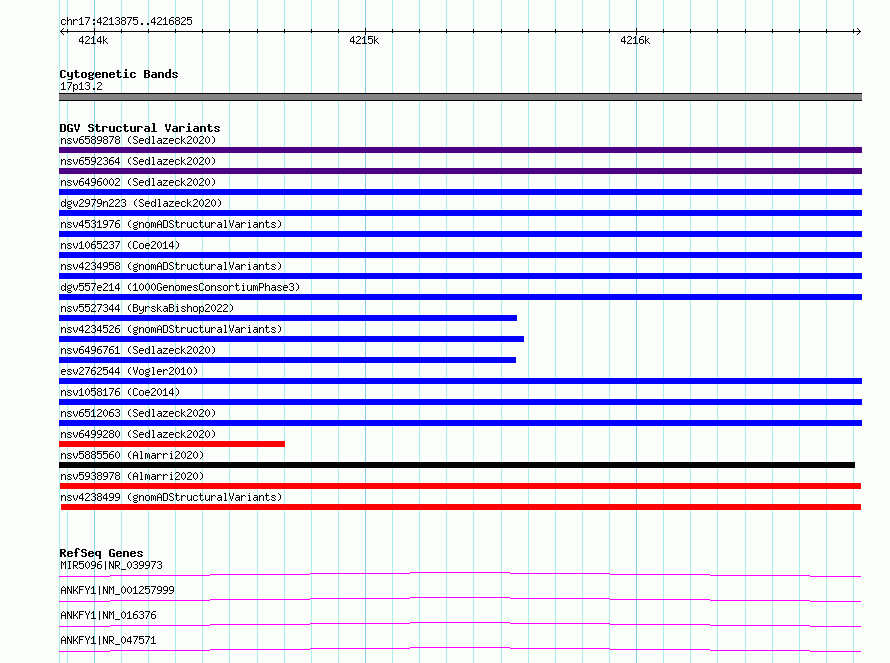The width and height of the screenshot is (890, 663).
Task: Open the RefSeq Genes track title
Action: click(x=101, y=553)
